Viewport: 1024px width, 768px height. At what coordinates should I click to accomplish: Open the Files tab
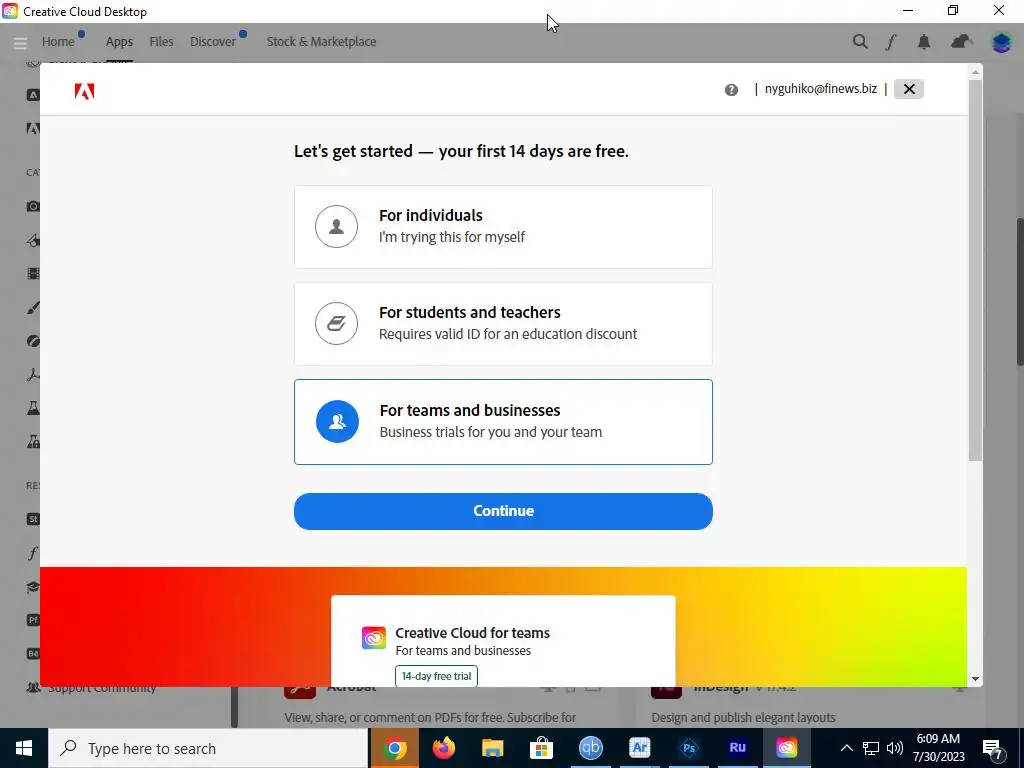161,42
